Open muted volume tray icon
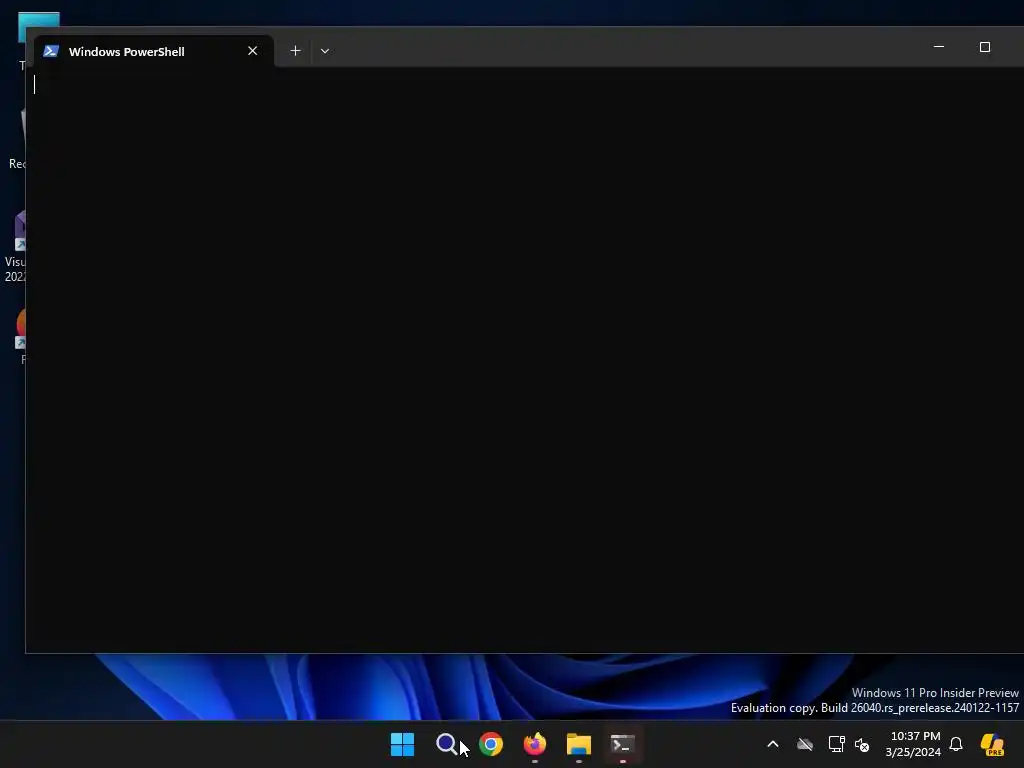 862,744
